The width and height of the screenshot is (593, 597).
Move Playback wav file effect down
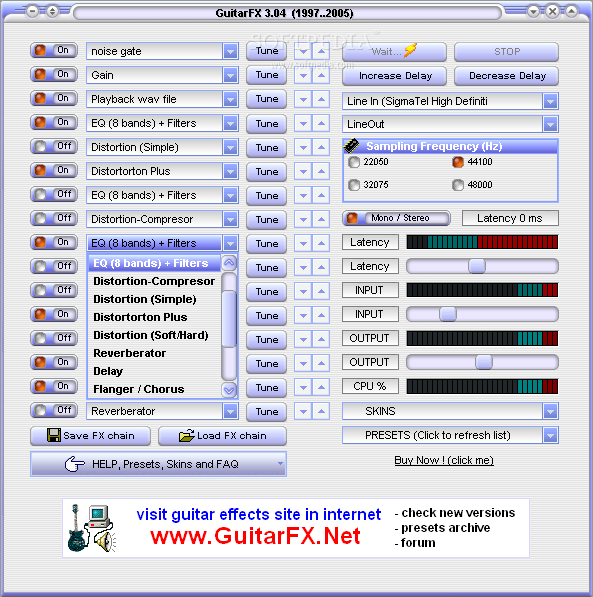(x=303, y=99)
